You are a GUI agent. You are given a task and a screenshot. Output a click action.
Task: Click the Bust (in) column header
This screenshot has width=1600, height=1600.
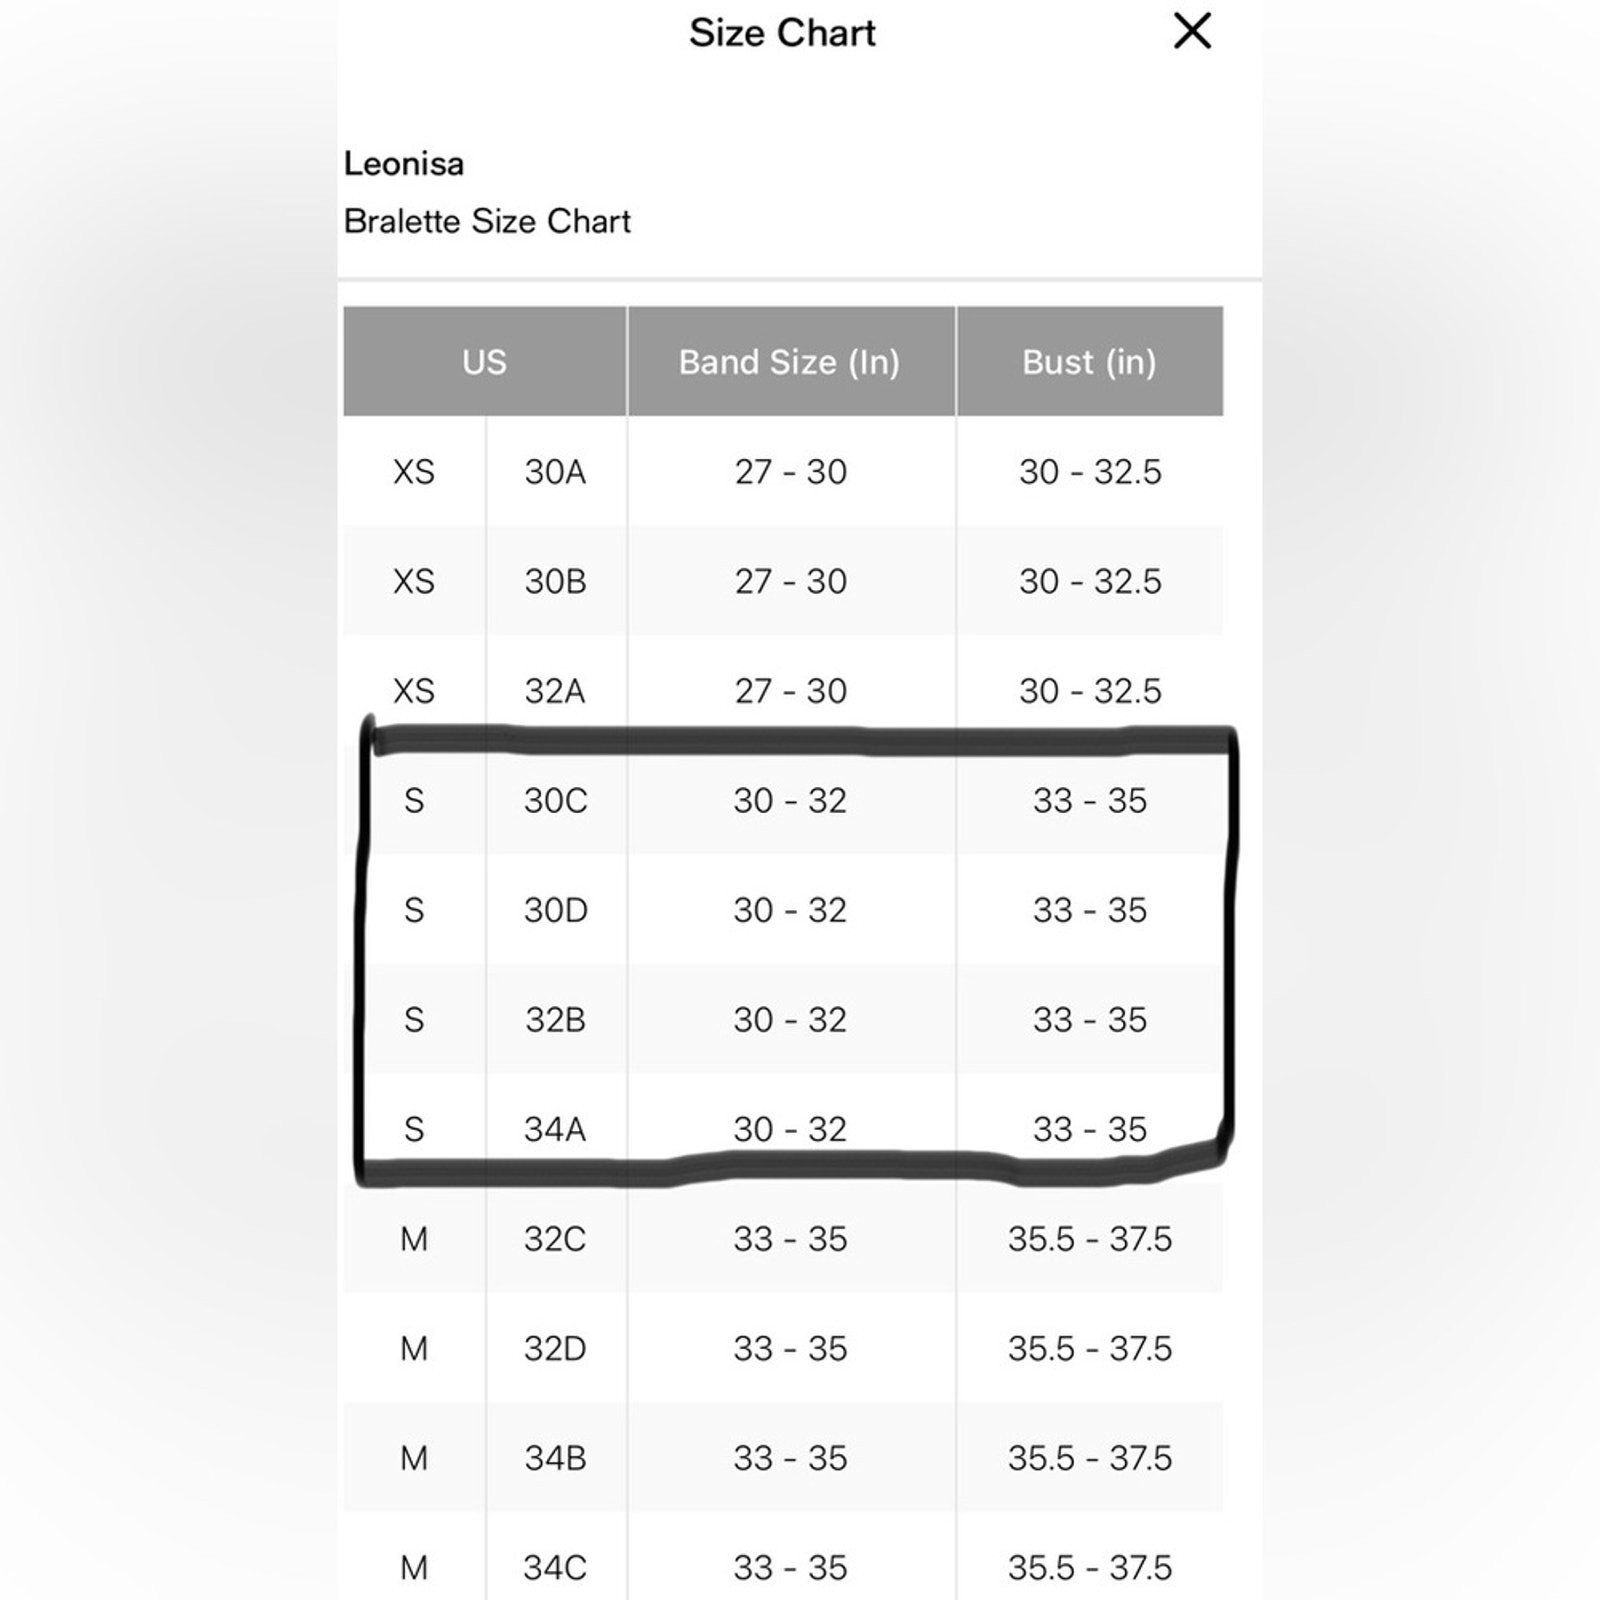[1089, 362]
